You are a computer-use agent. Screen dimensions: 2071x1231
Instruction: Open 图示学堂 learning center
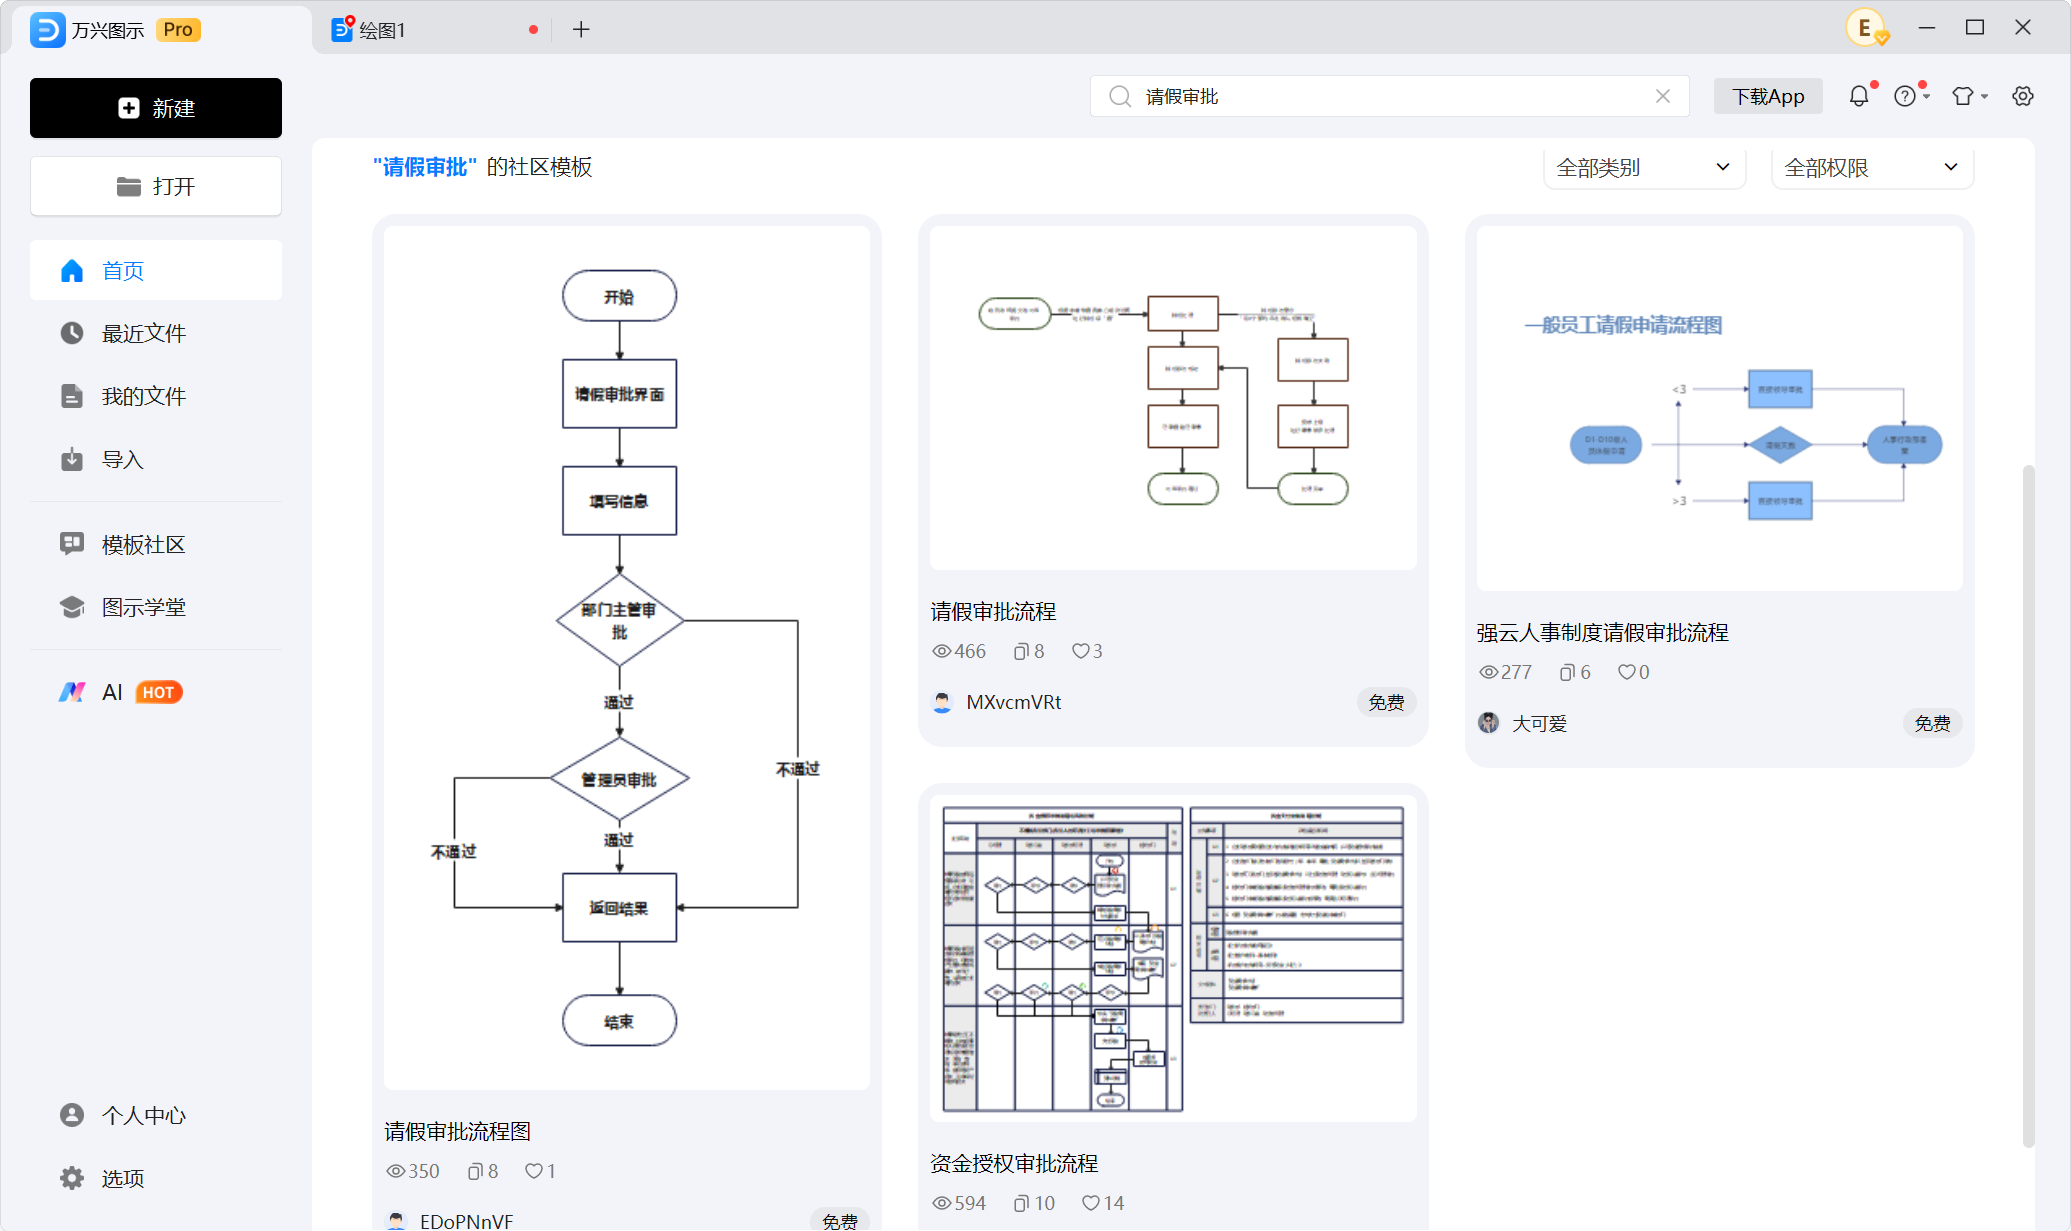coord(156,607)
